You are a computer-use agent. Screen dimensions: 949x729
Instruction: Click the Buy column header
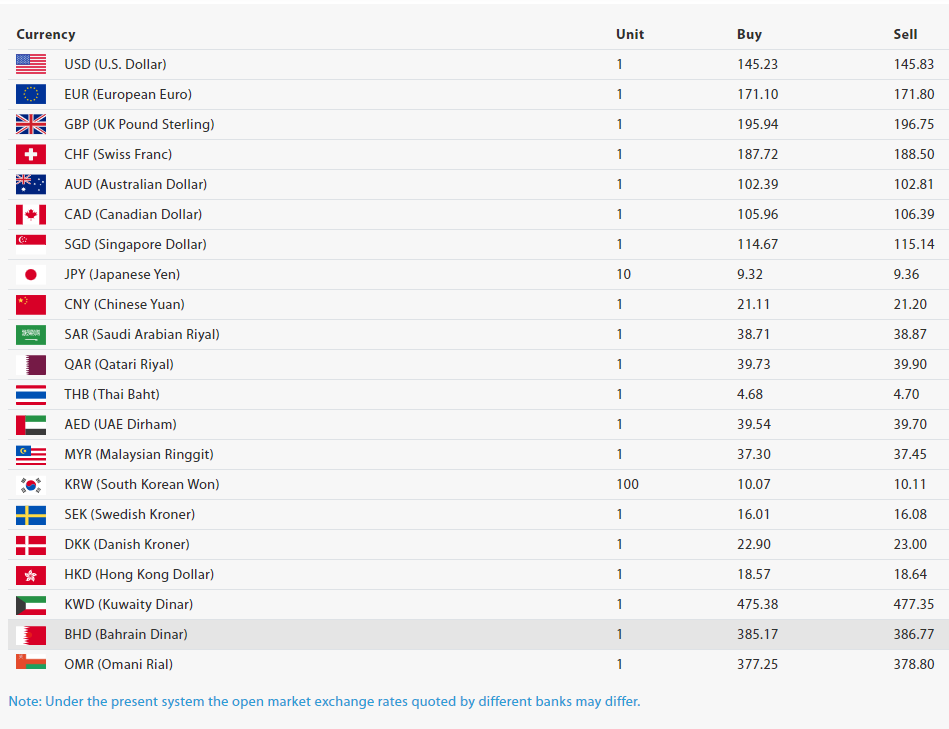click(x=749, y=34)
